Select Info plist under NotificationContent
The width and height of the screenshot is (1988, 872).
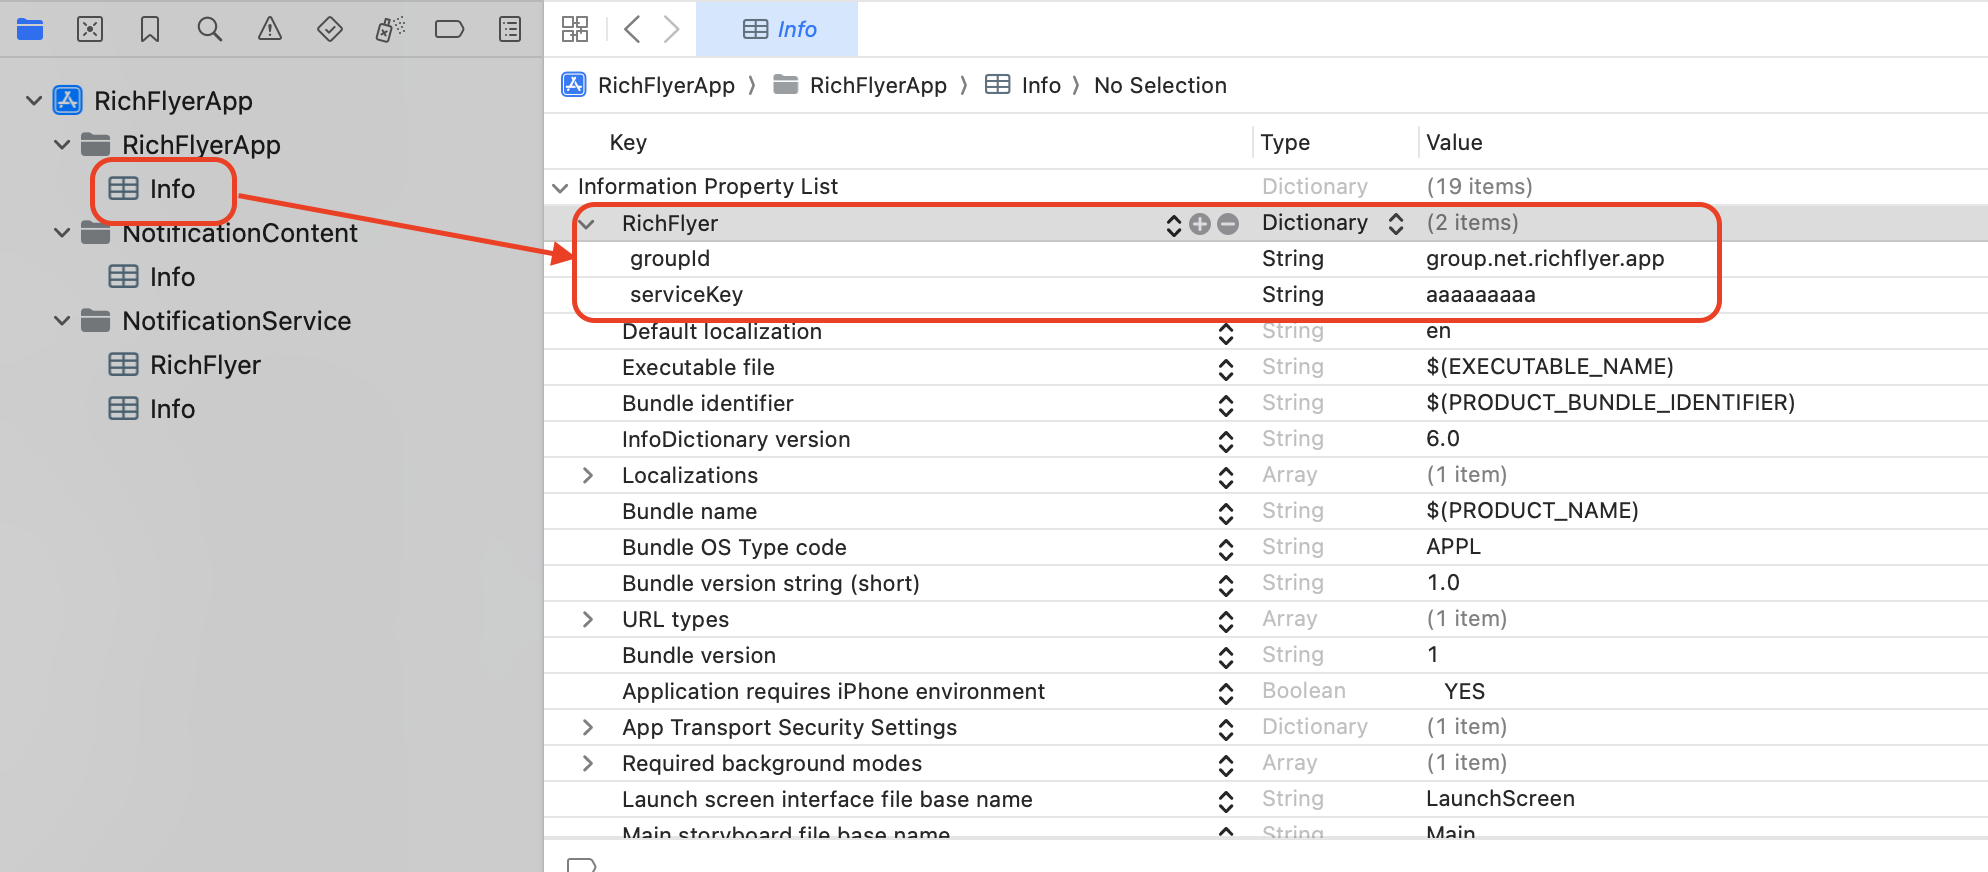152,277
